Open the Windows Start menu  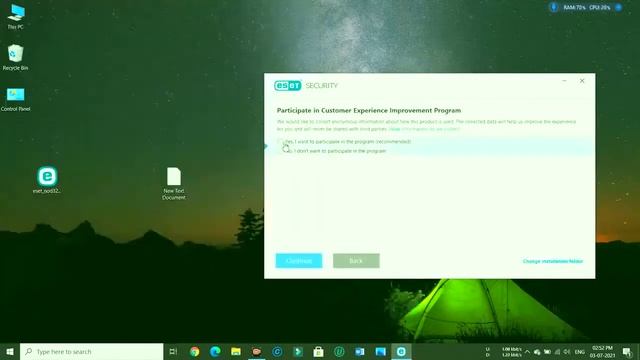[x=10, y=351]
